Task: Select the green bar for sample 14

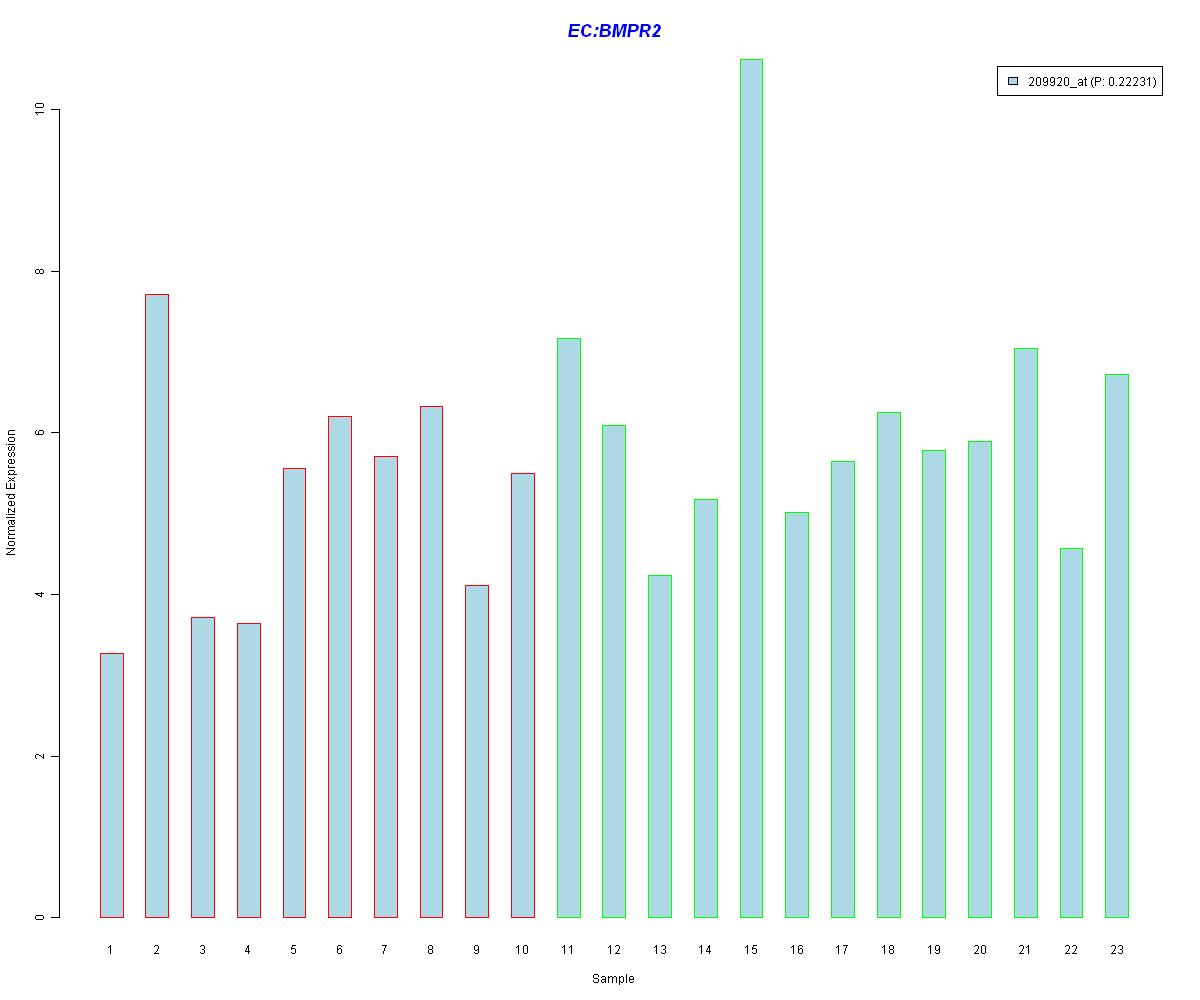Action: 706,708
